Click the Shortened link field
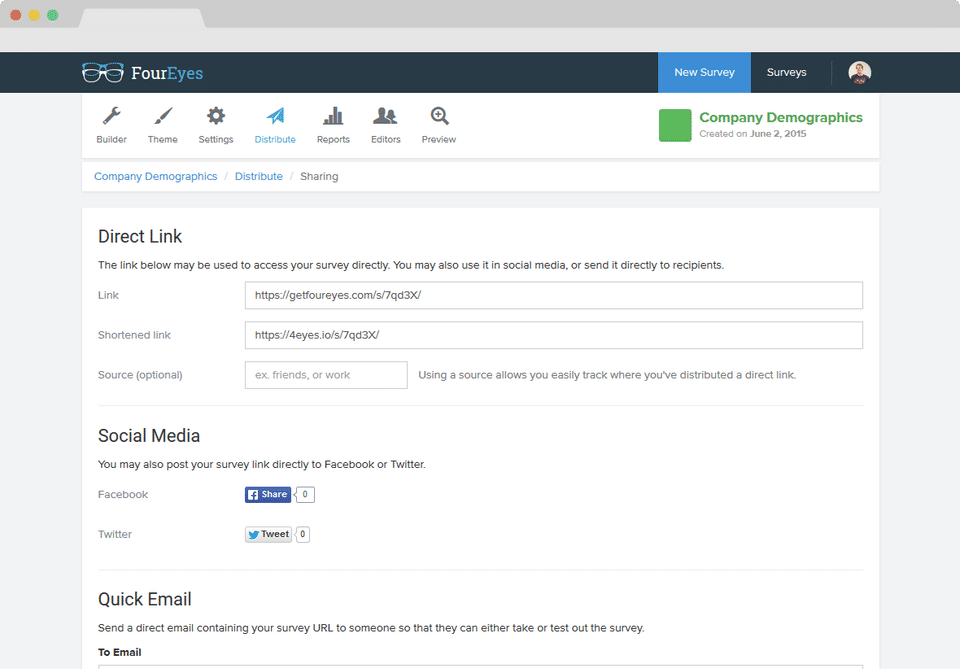960x669 pixels. [553, 335]
